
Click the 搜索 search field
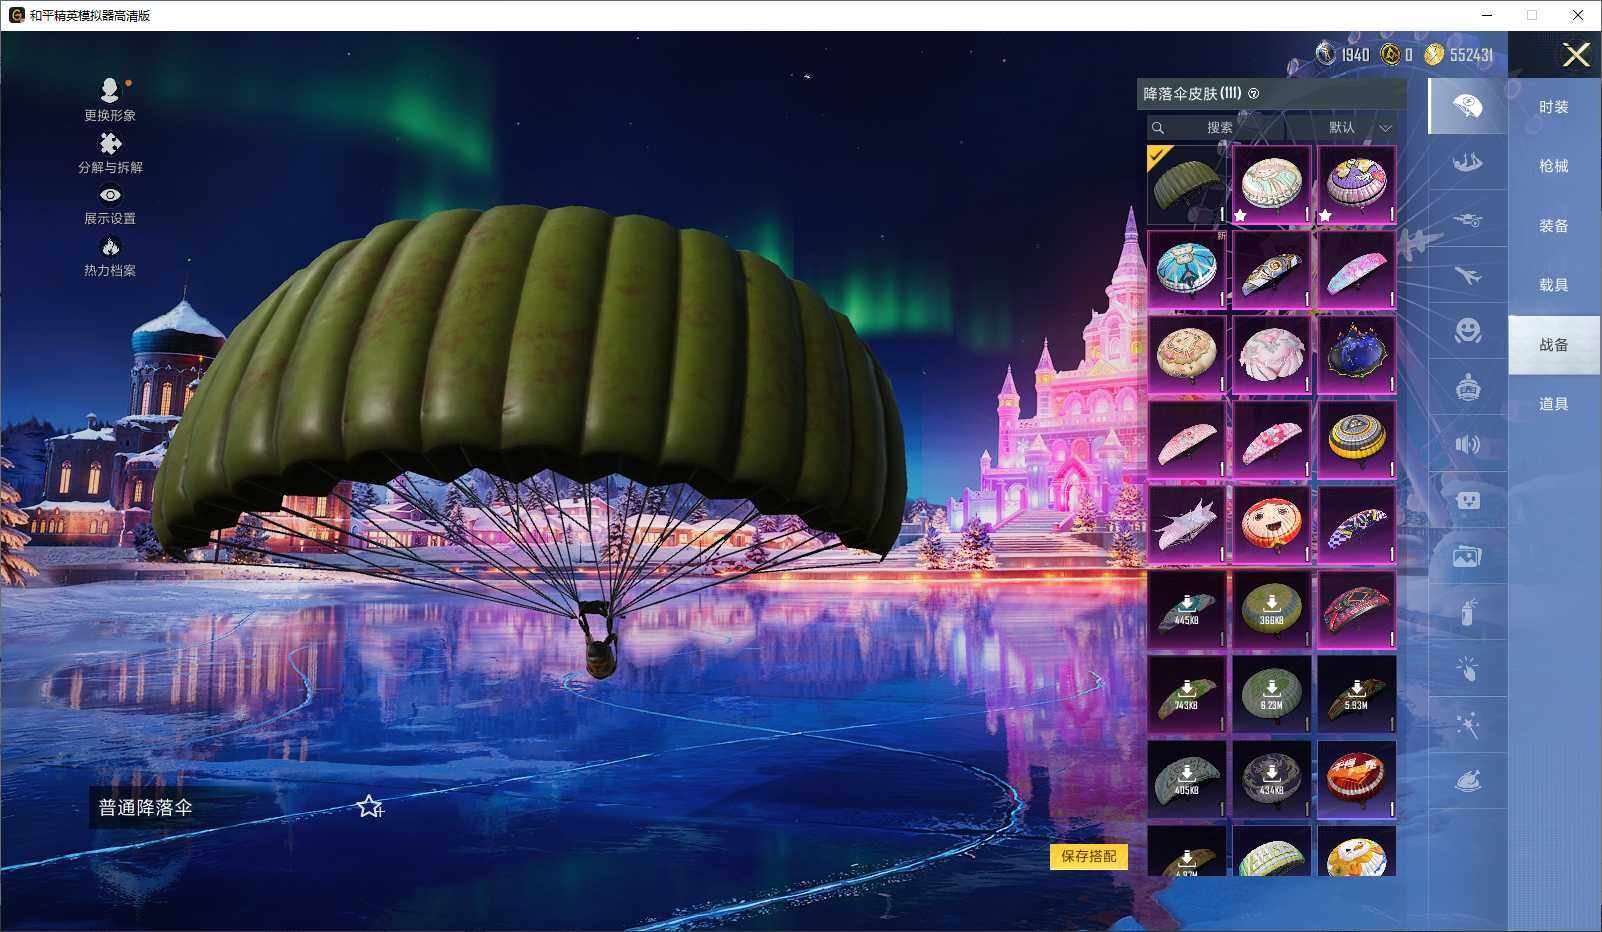[1215, 128]
